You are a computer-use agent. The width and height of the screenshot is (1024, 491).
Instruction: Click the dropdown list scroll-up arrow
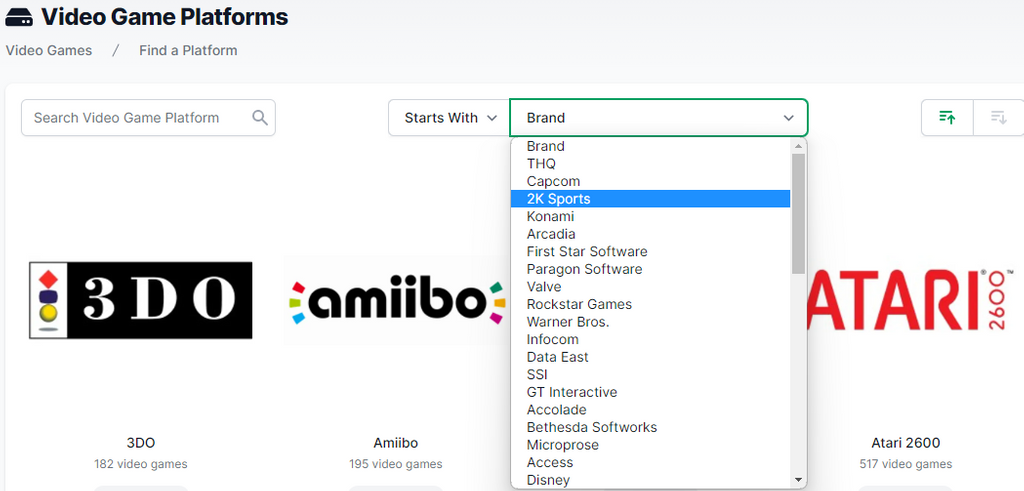point(798,146)
